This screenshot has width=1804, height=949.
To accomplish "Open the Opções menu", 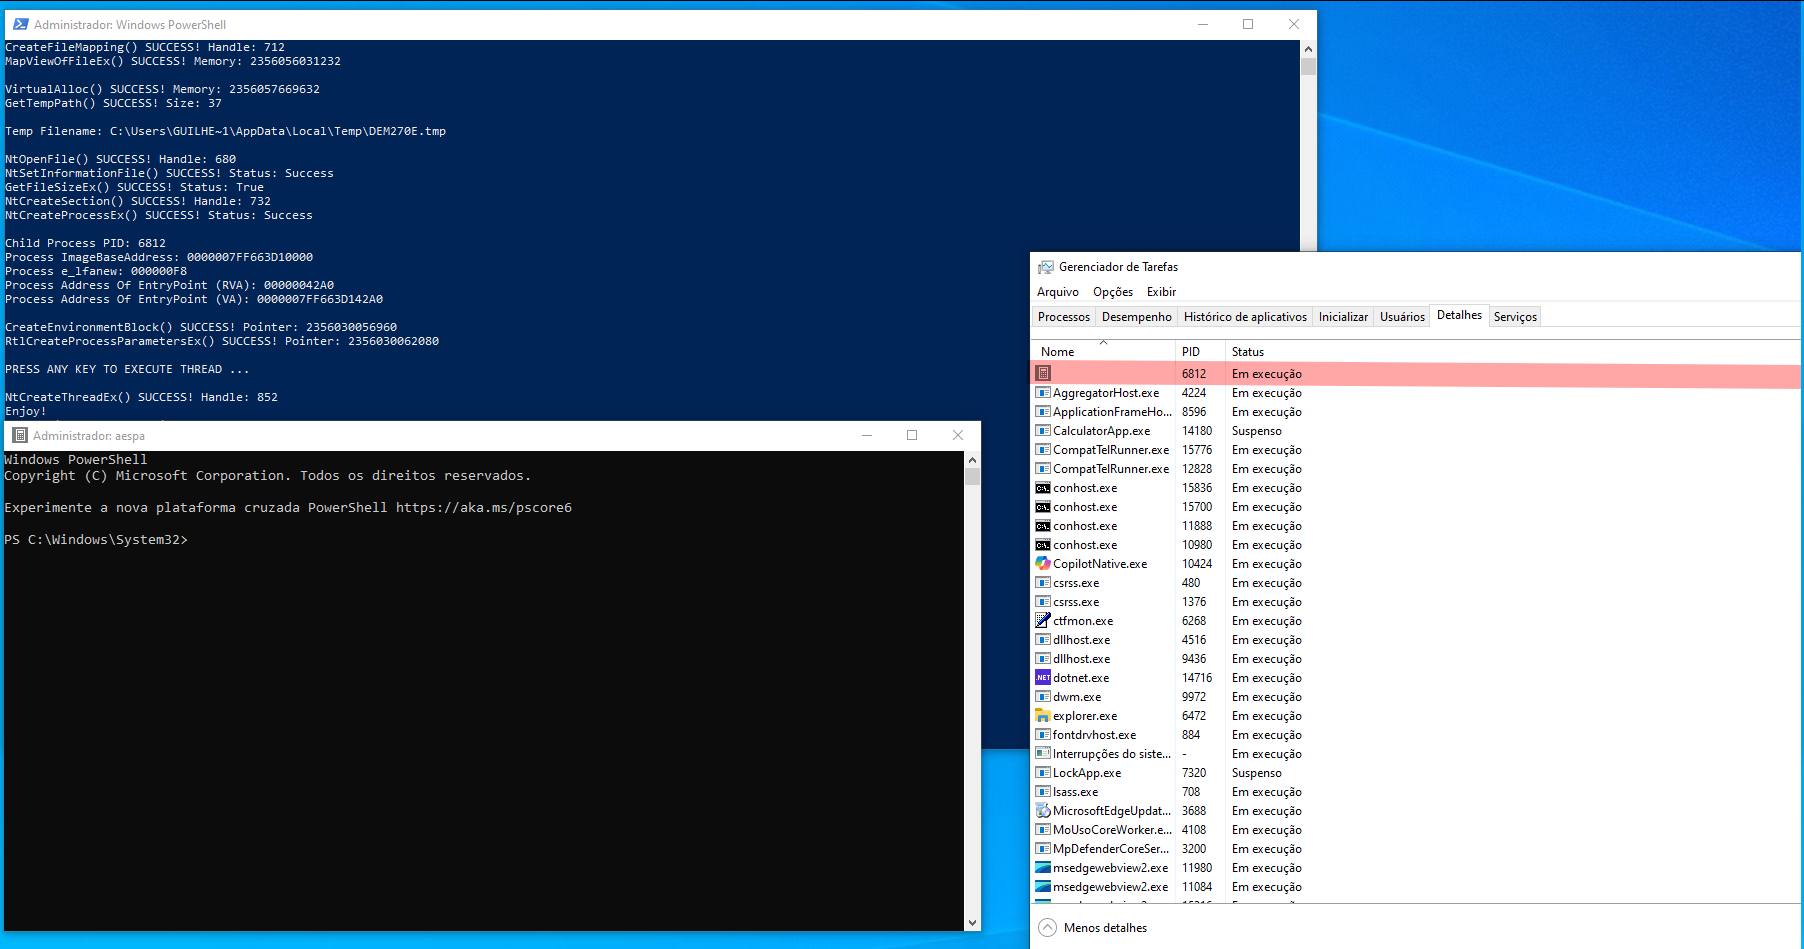I will tap(1113, 291).
